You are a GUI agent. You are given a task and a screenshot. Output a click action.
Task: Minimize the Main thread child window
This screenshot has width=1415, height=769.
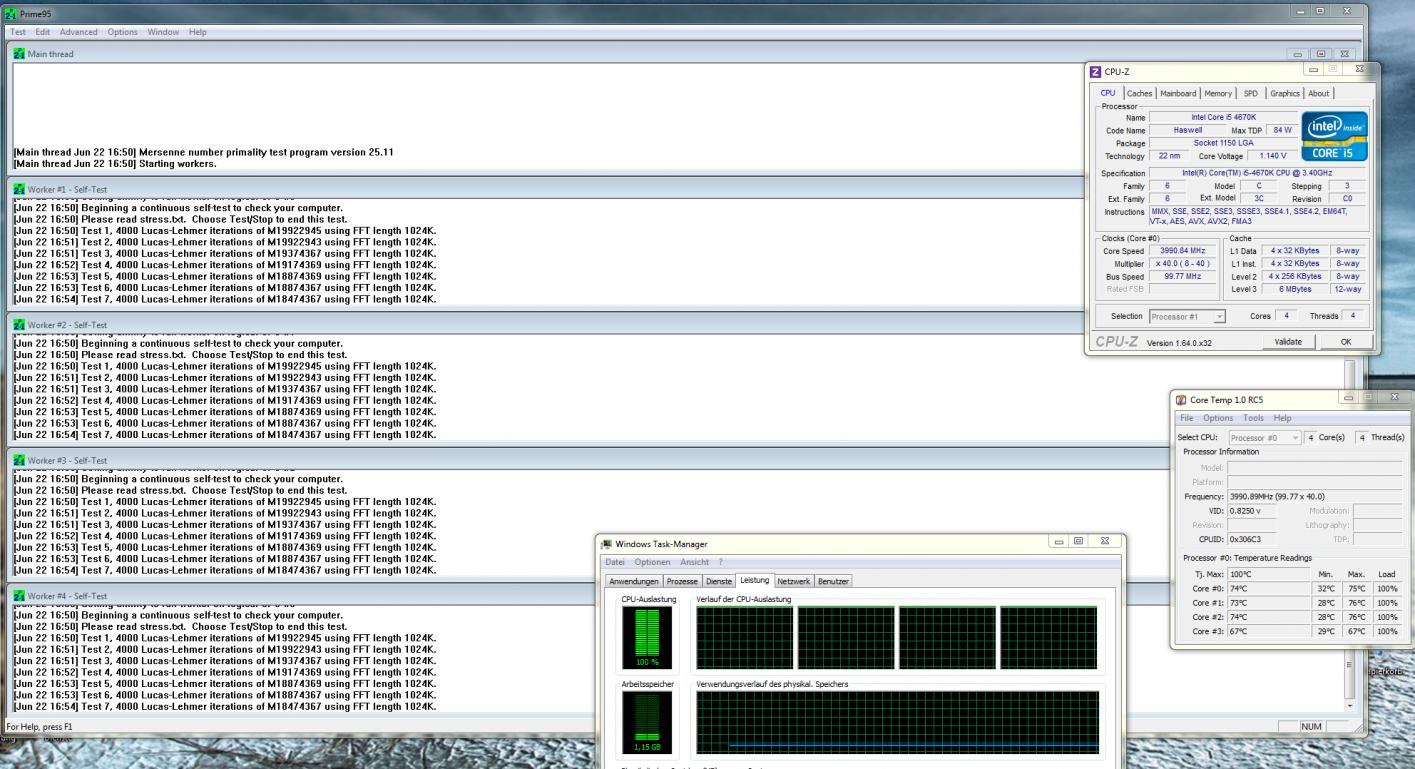pos(1300,53)
